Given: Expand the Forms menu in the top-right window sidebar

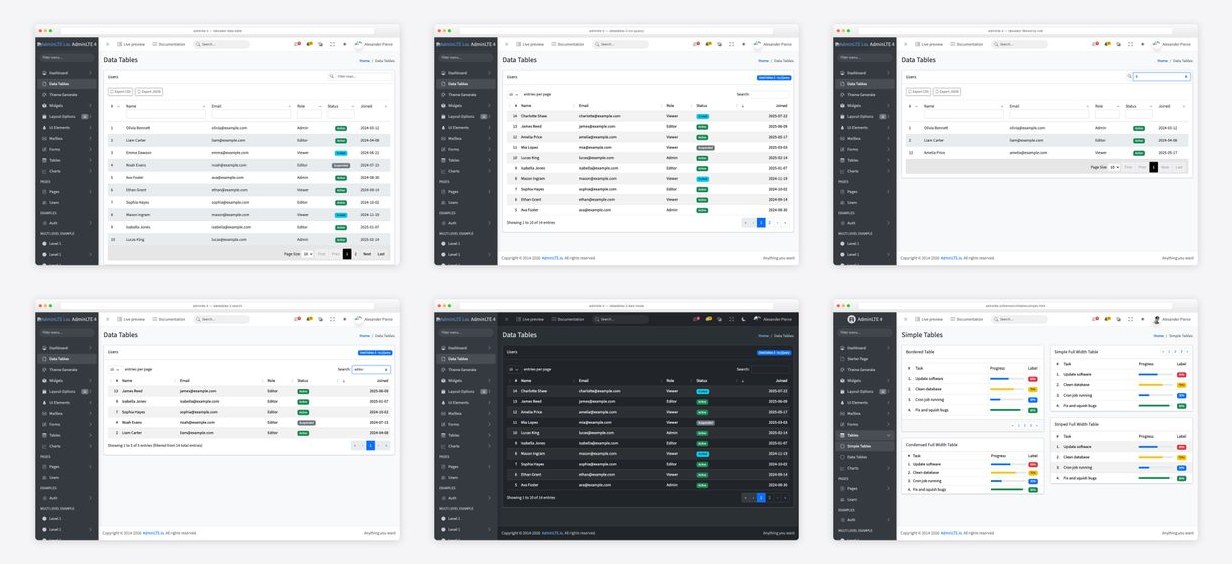Looking at the screenshot, I should (x=890, y=149).
